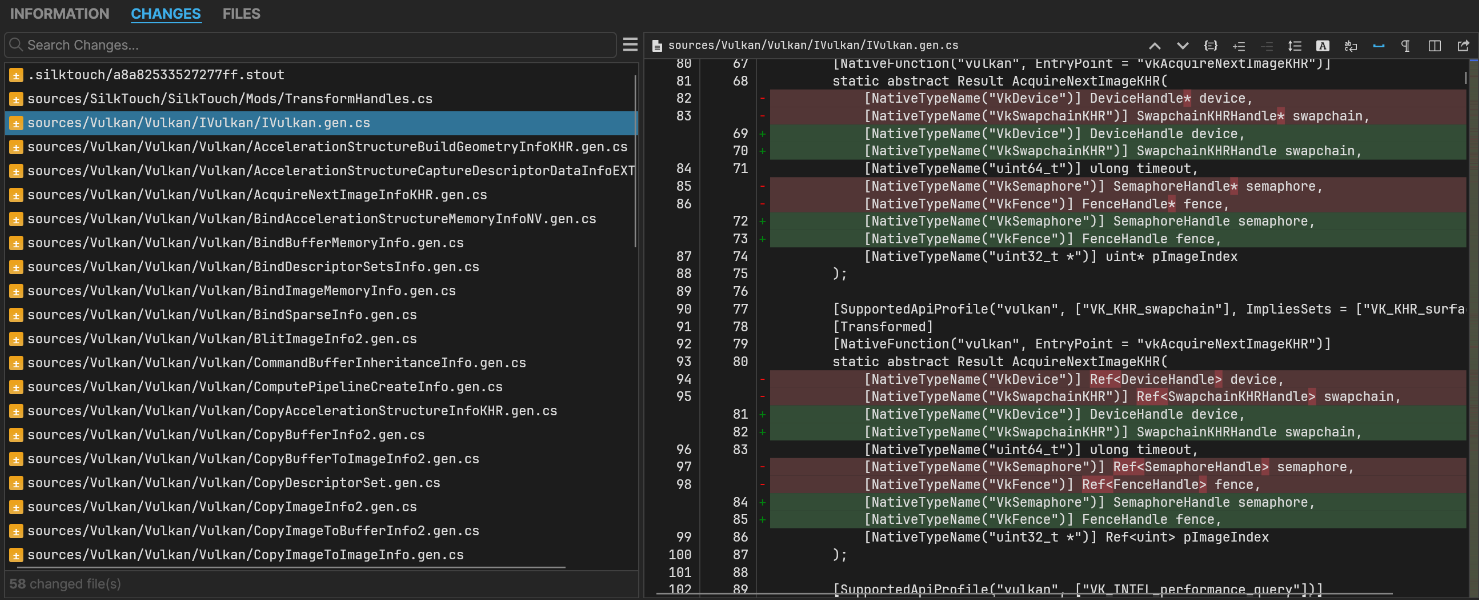Click modified icon of CommandBufferInheritanceInfo.gen.cs
Screen dimensions: 1479x600
pyautogui.click(x=16, y=363)
